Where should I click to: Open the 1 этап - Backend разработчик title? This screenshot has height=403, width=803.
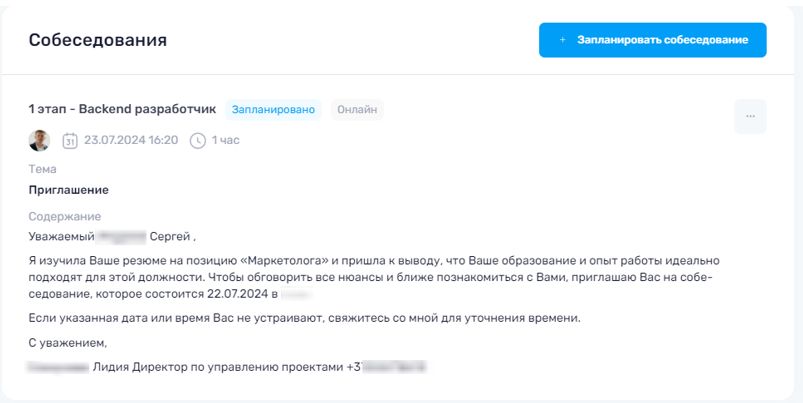pos(121,109)
